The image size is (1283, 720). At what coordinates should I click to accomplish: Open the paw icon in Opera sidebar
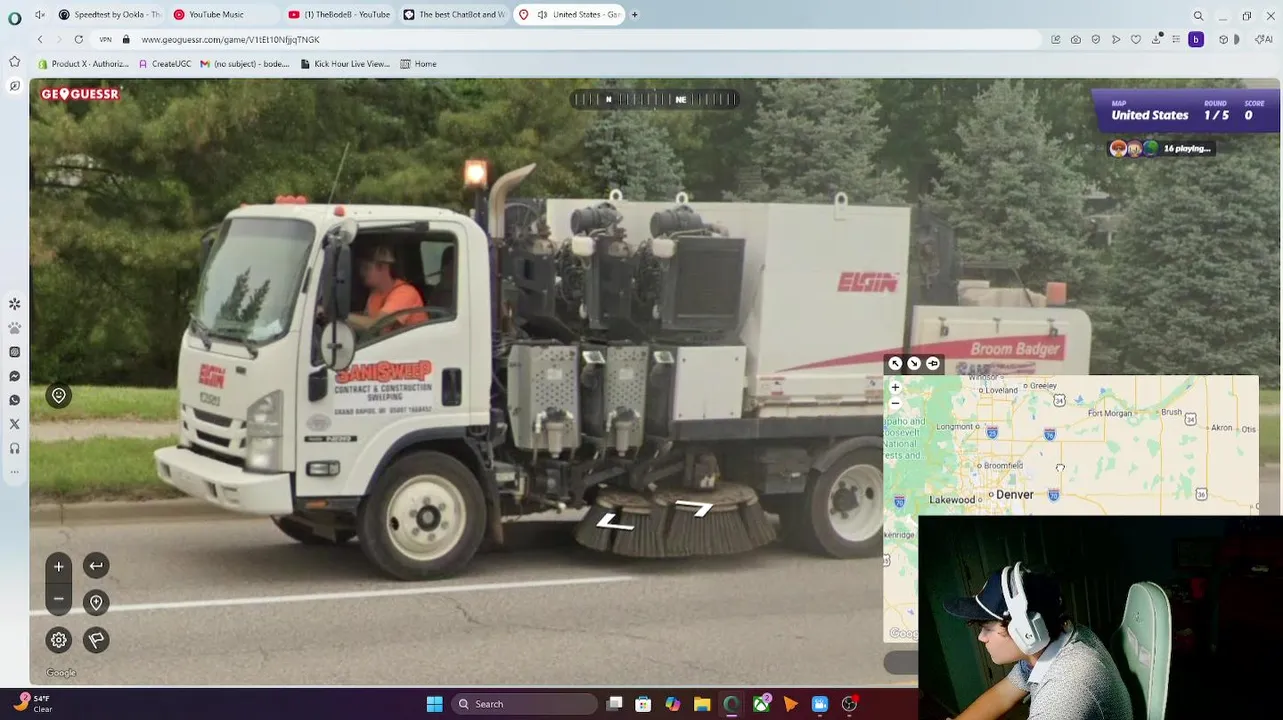[14, 327]
